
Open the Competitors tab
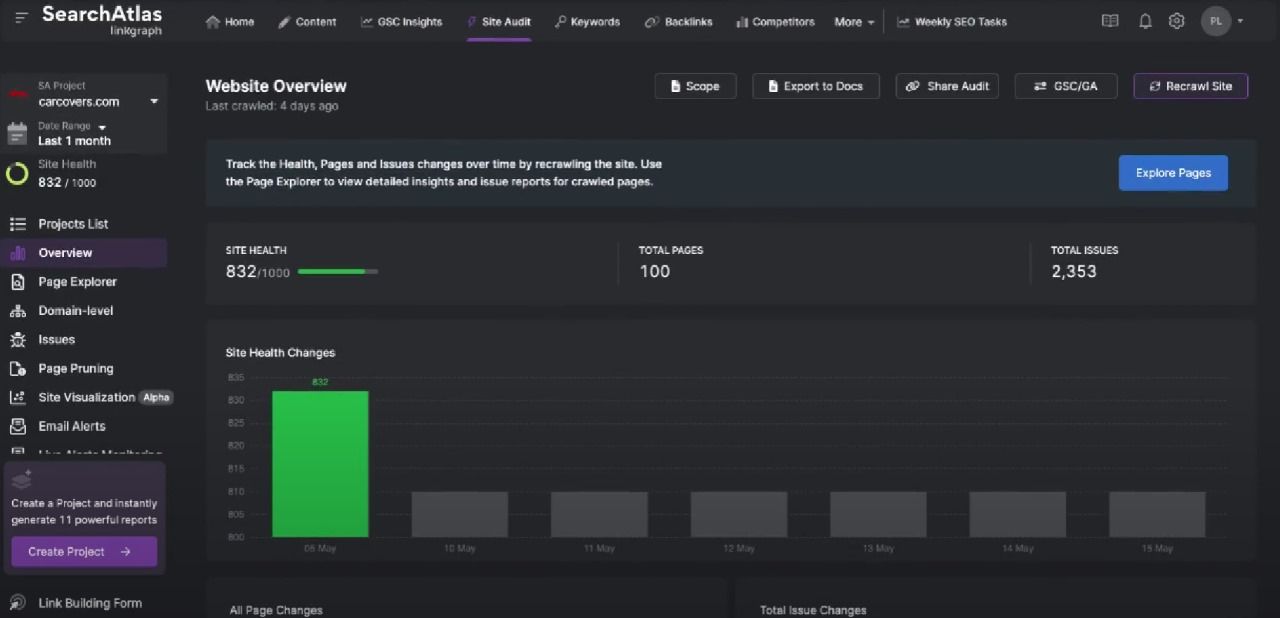775,22
